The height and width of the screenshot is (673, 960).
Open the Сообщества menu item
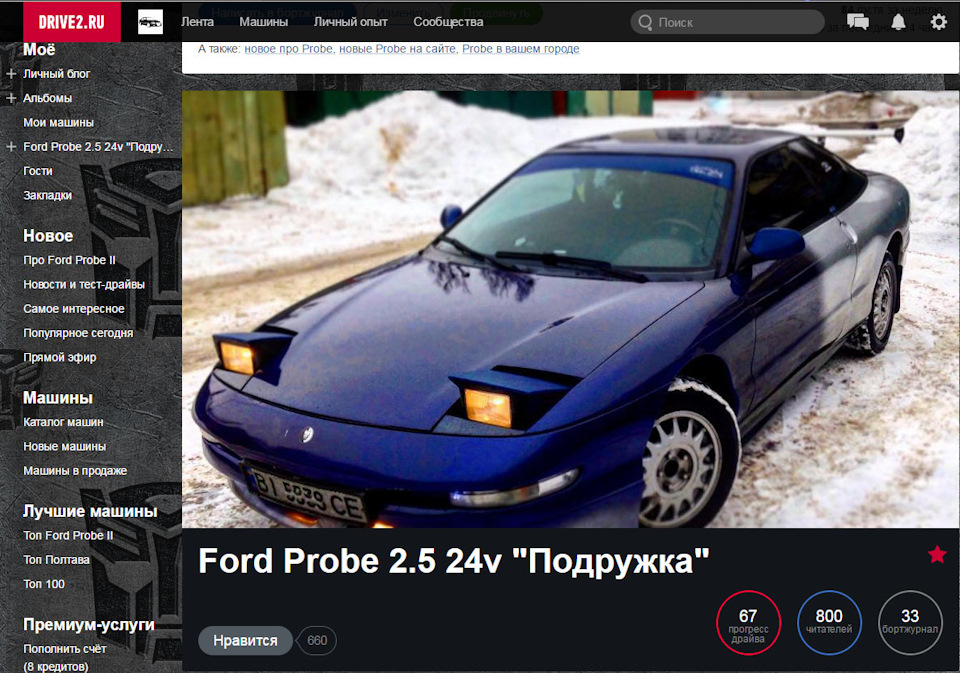pyautogui.click(x=448, y=22)
